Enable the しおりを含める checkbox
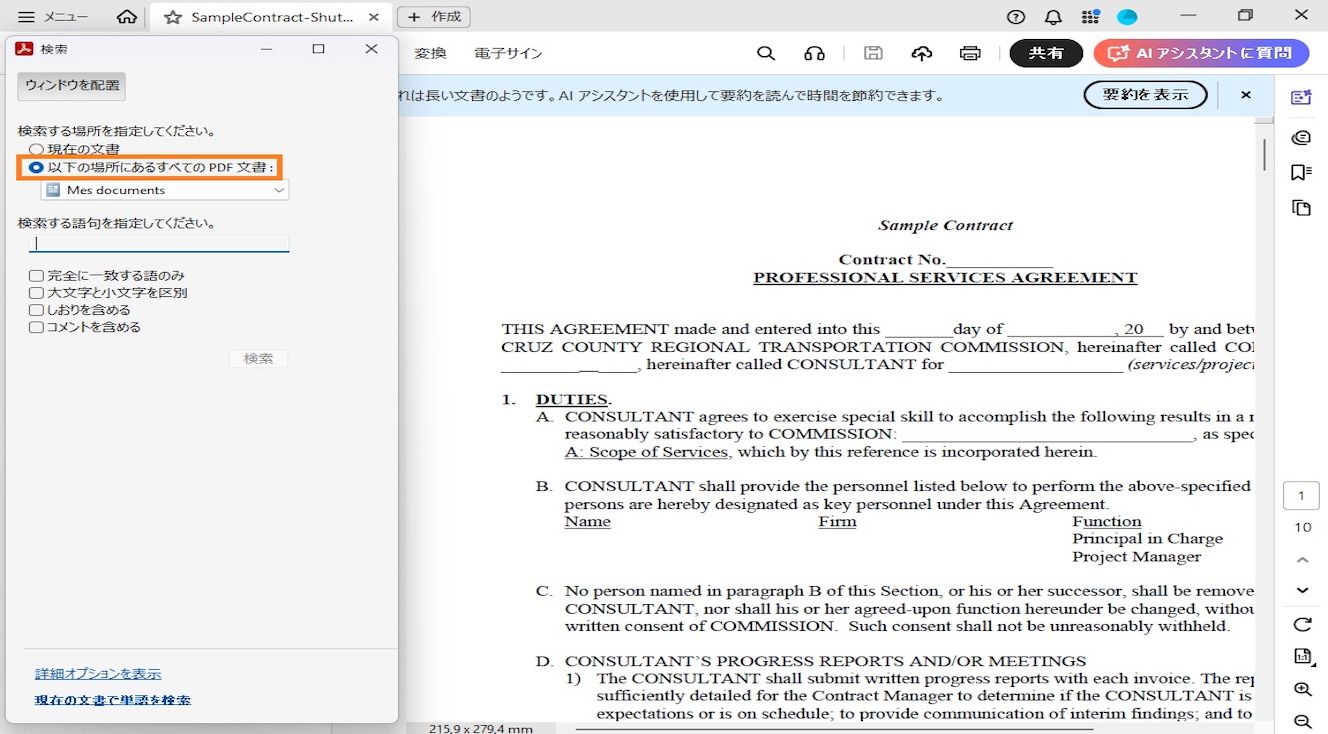This screenshot has height=734, width=1328. 36,310
